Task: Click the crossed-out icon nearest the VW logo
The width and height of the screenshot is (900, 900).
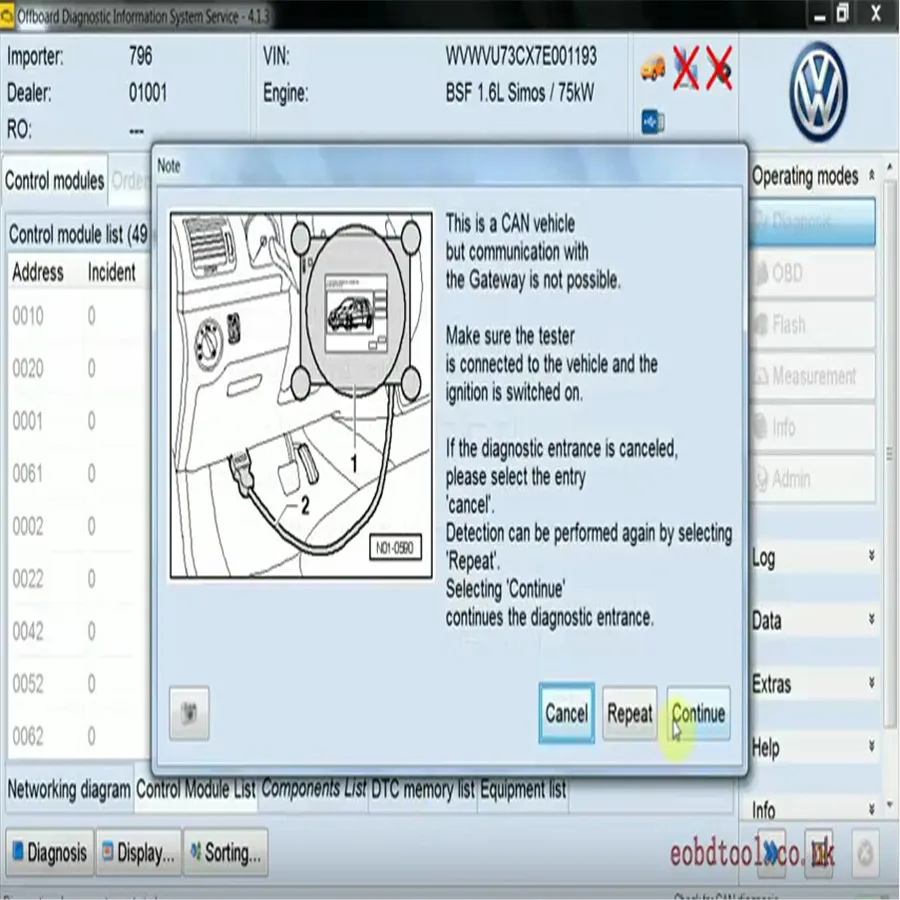Action: [719, 68]
